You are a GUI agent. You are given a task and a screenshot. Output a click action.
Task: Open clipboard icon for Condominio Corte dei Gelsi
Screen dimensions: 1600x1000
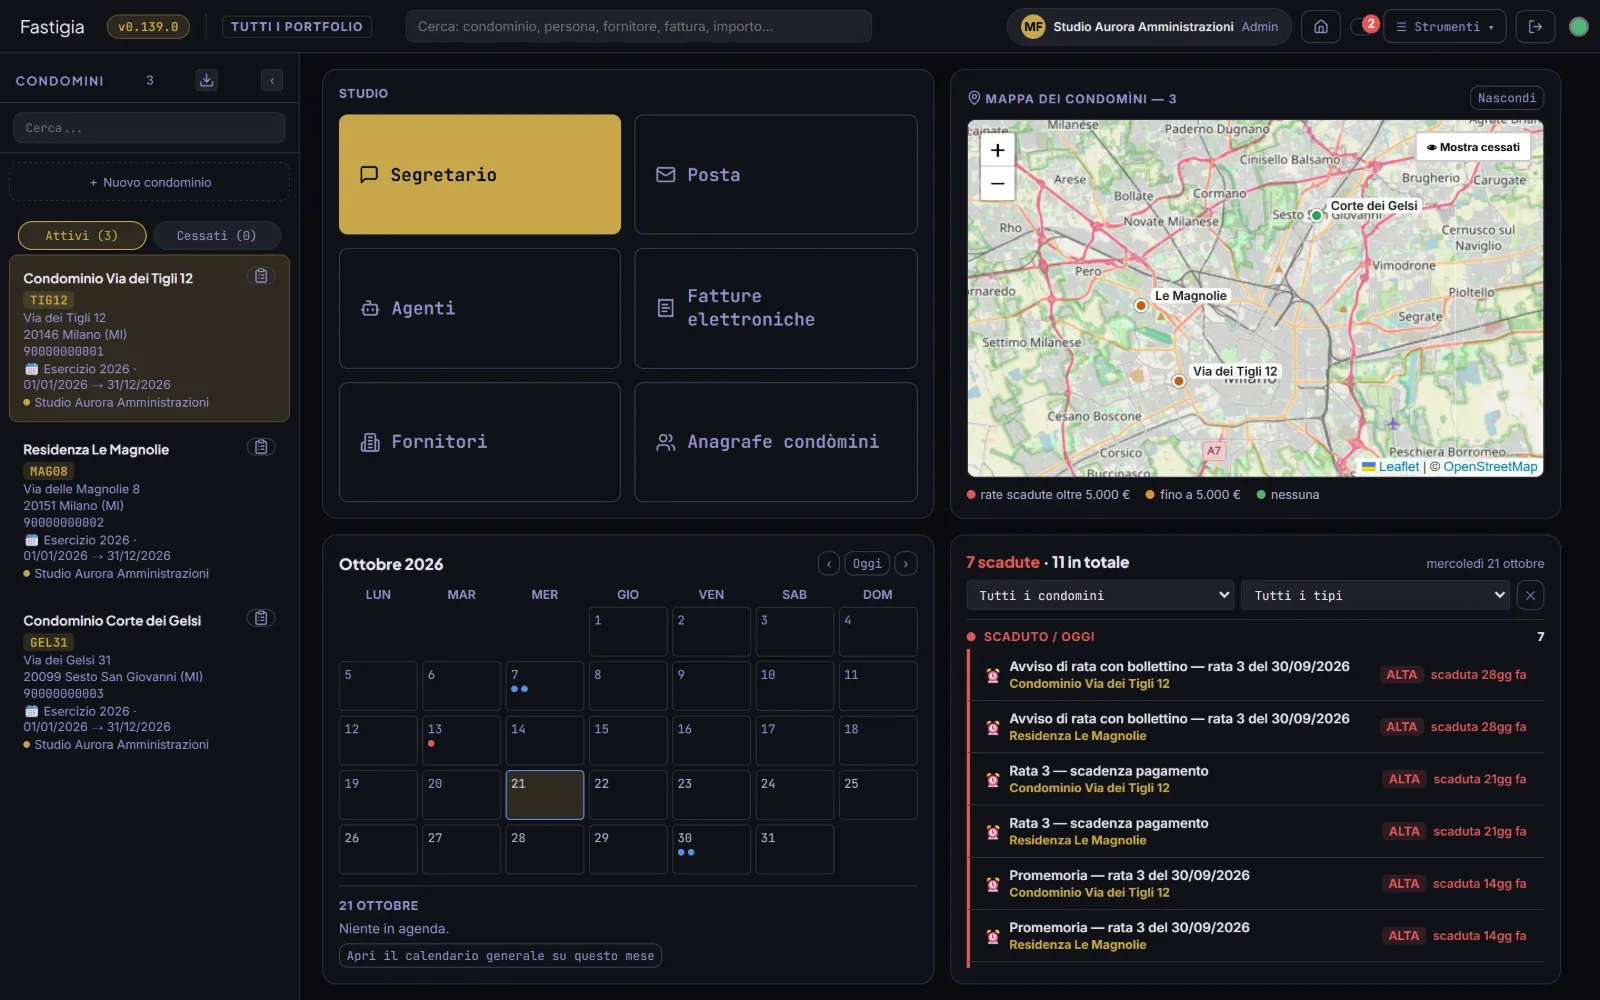click(261, 618)
